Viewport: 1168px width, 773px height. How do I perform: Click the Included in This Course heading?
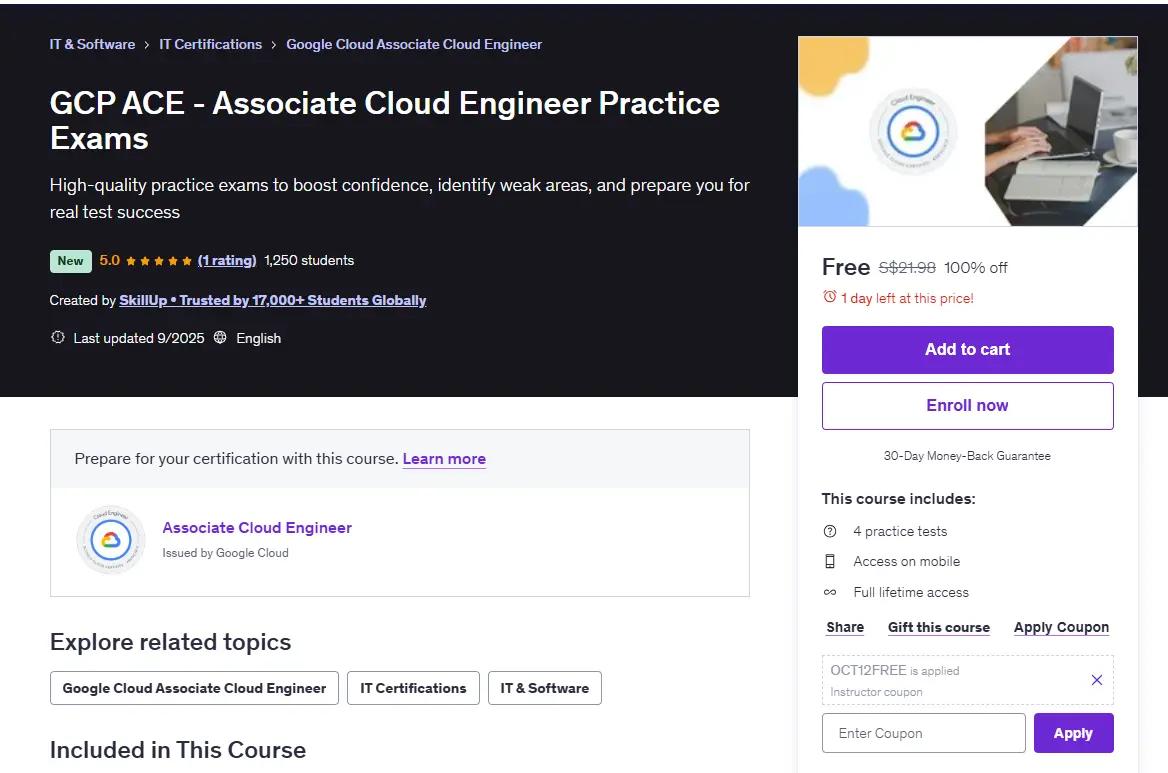click(x=178, y=750)
